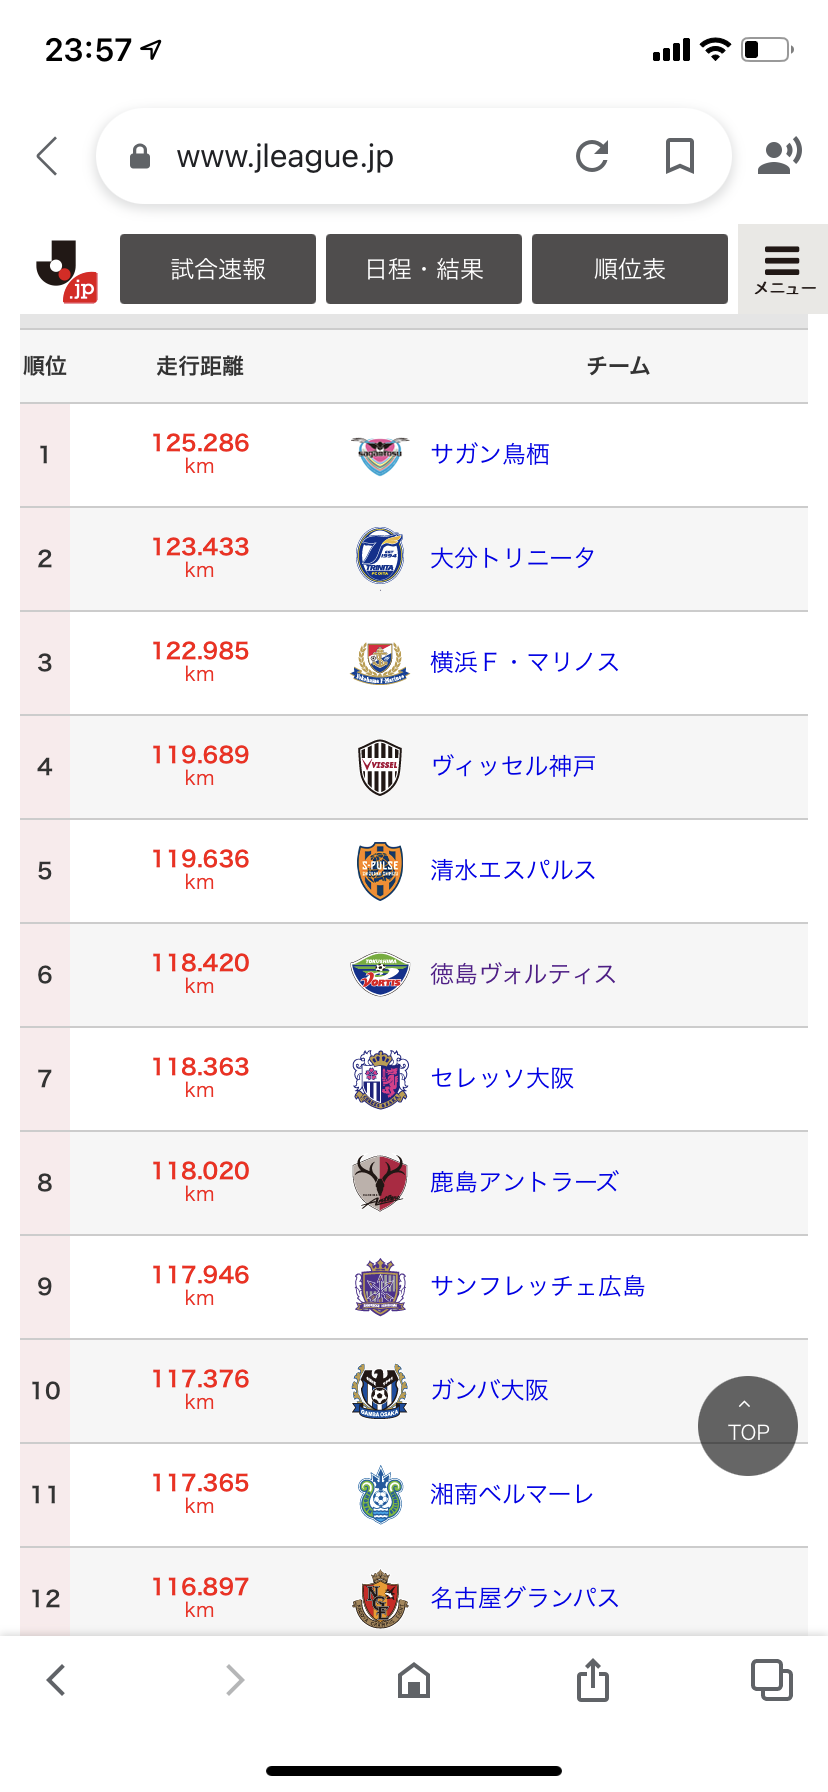The width and height of the screenshot is (828, 1792).
Task: Click the ヴィッセル神戸 link
Action: pos(513,766)
